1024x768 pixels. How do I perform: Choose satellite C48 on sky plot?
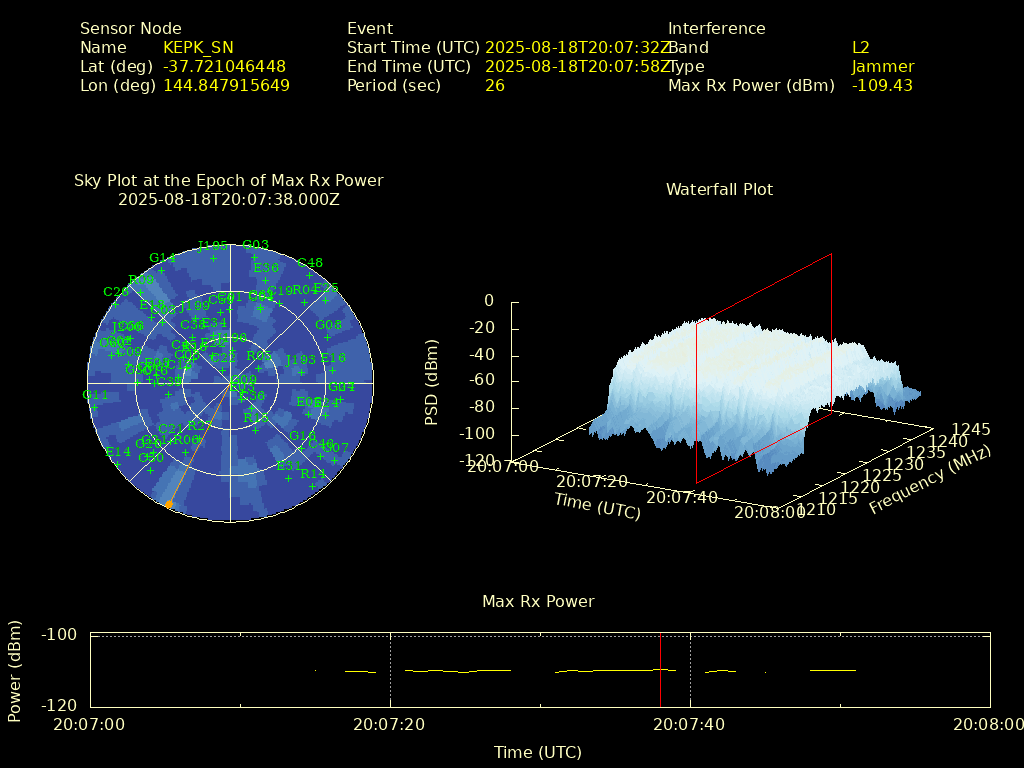tap(310, 276)
